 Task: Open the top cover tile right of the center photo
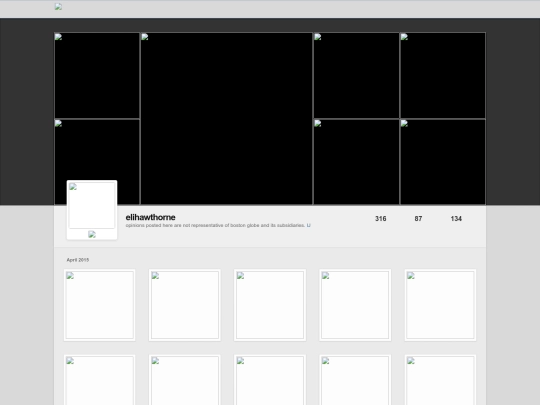tap(356, 75)
